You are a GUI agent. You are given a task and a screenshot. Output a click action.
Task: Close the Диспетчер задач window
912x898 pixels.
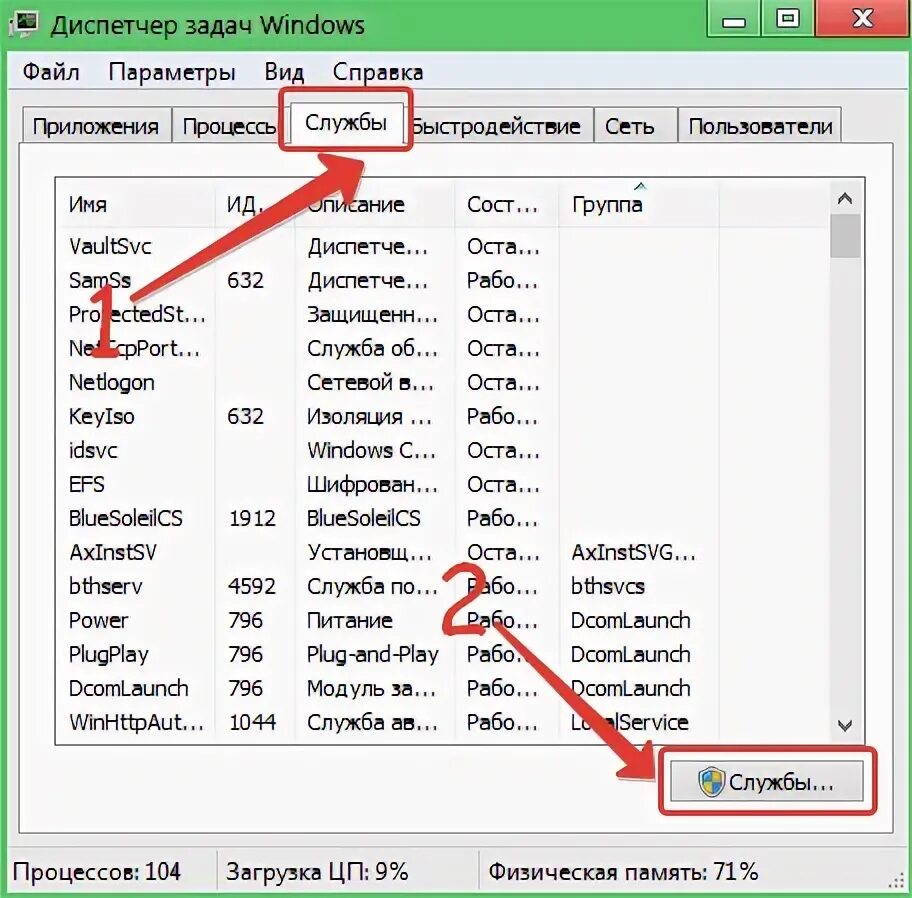click(x=862, y=19)
